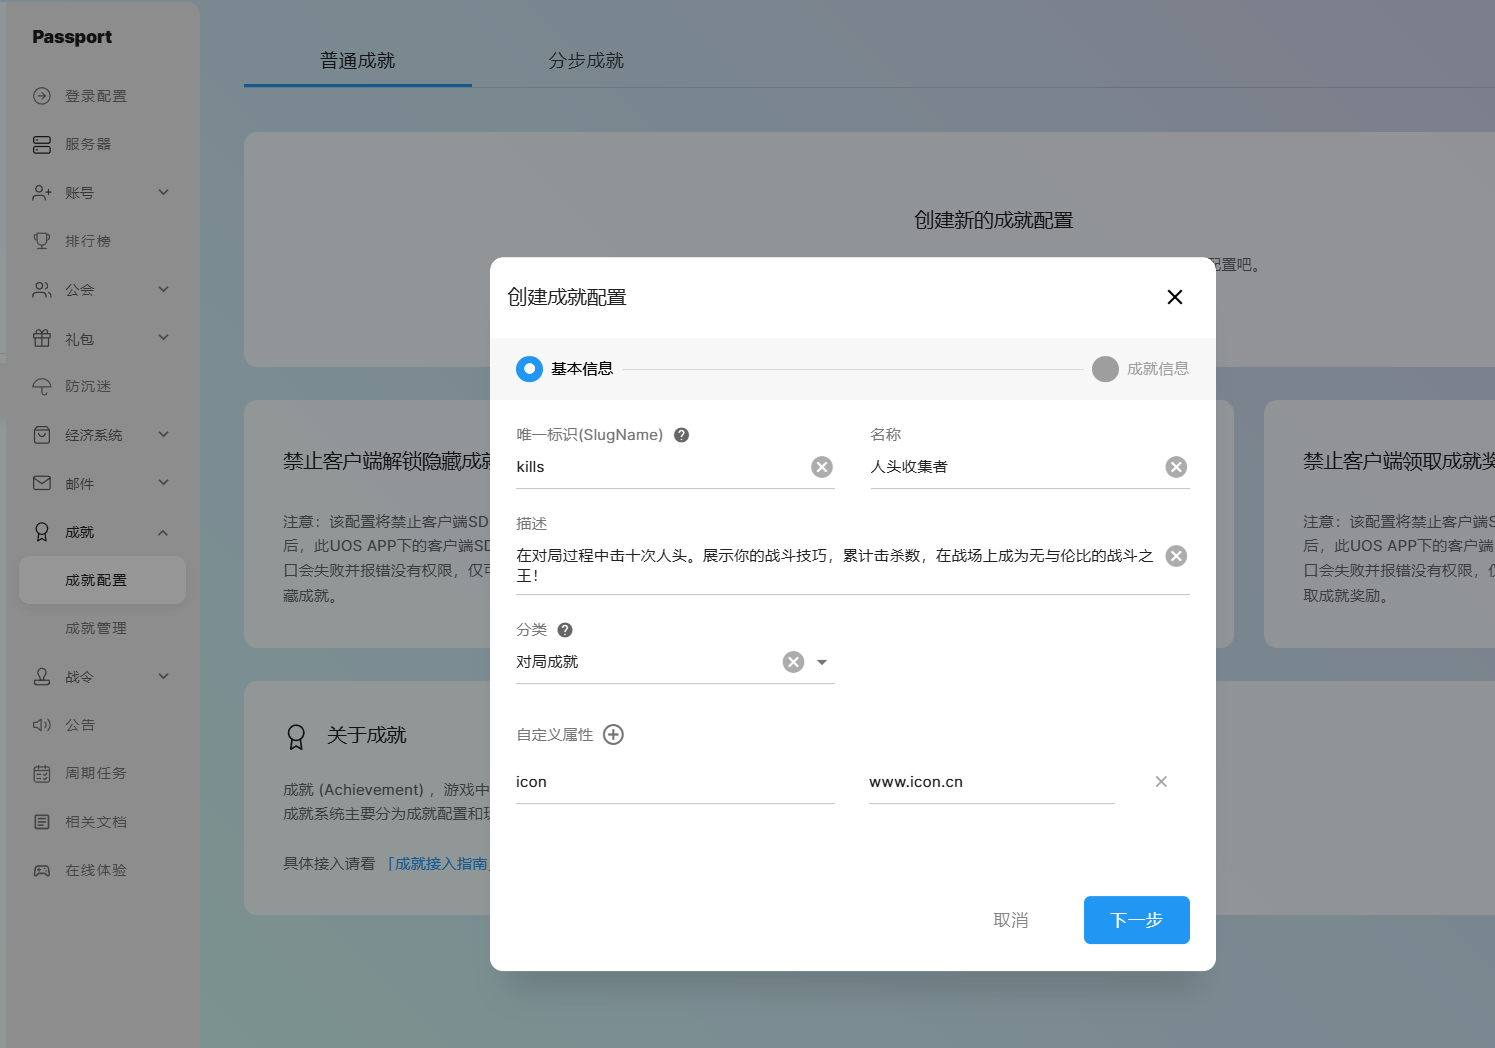Screen dimensions: 1495x1048
Task: Select the 基本信息 step indicator
Action: click(x=529, y=369)
